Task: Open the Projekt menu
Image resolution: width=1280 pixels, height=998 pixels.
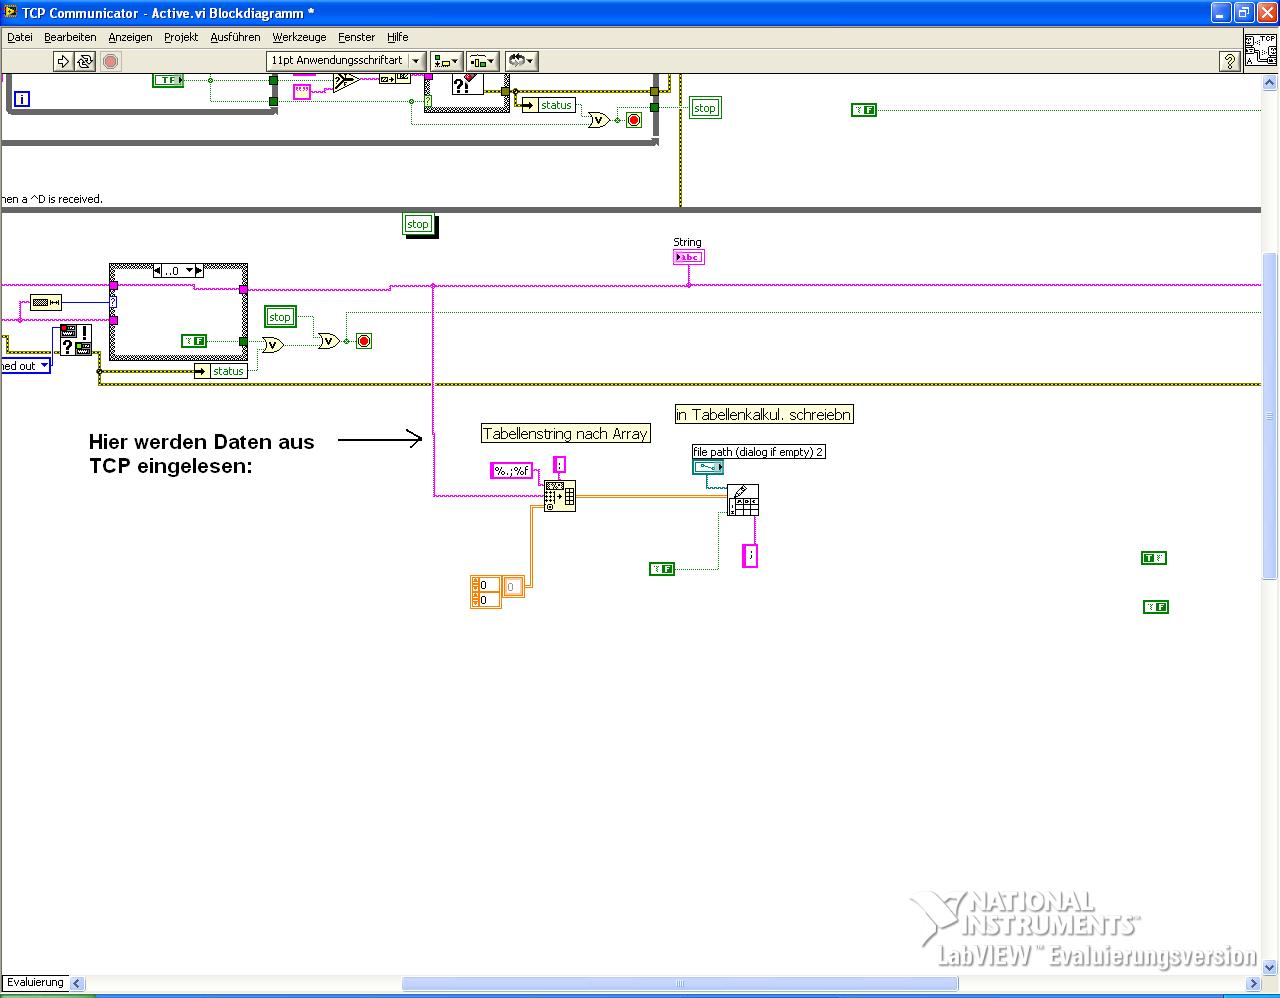Action: pyautogui.click(x=181, y=37)
